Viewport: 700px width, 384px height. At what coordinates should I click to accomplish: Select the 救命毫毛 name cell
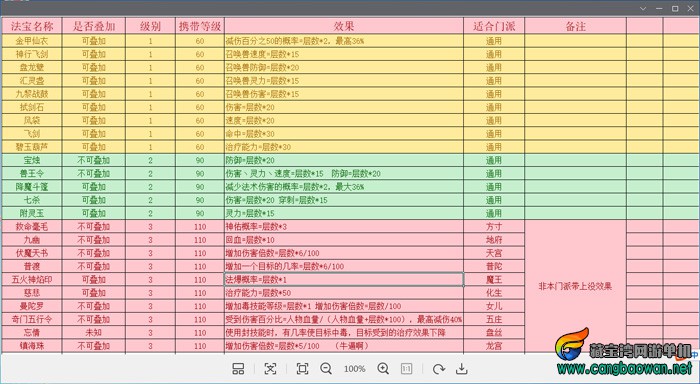coord(32,226)
